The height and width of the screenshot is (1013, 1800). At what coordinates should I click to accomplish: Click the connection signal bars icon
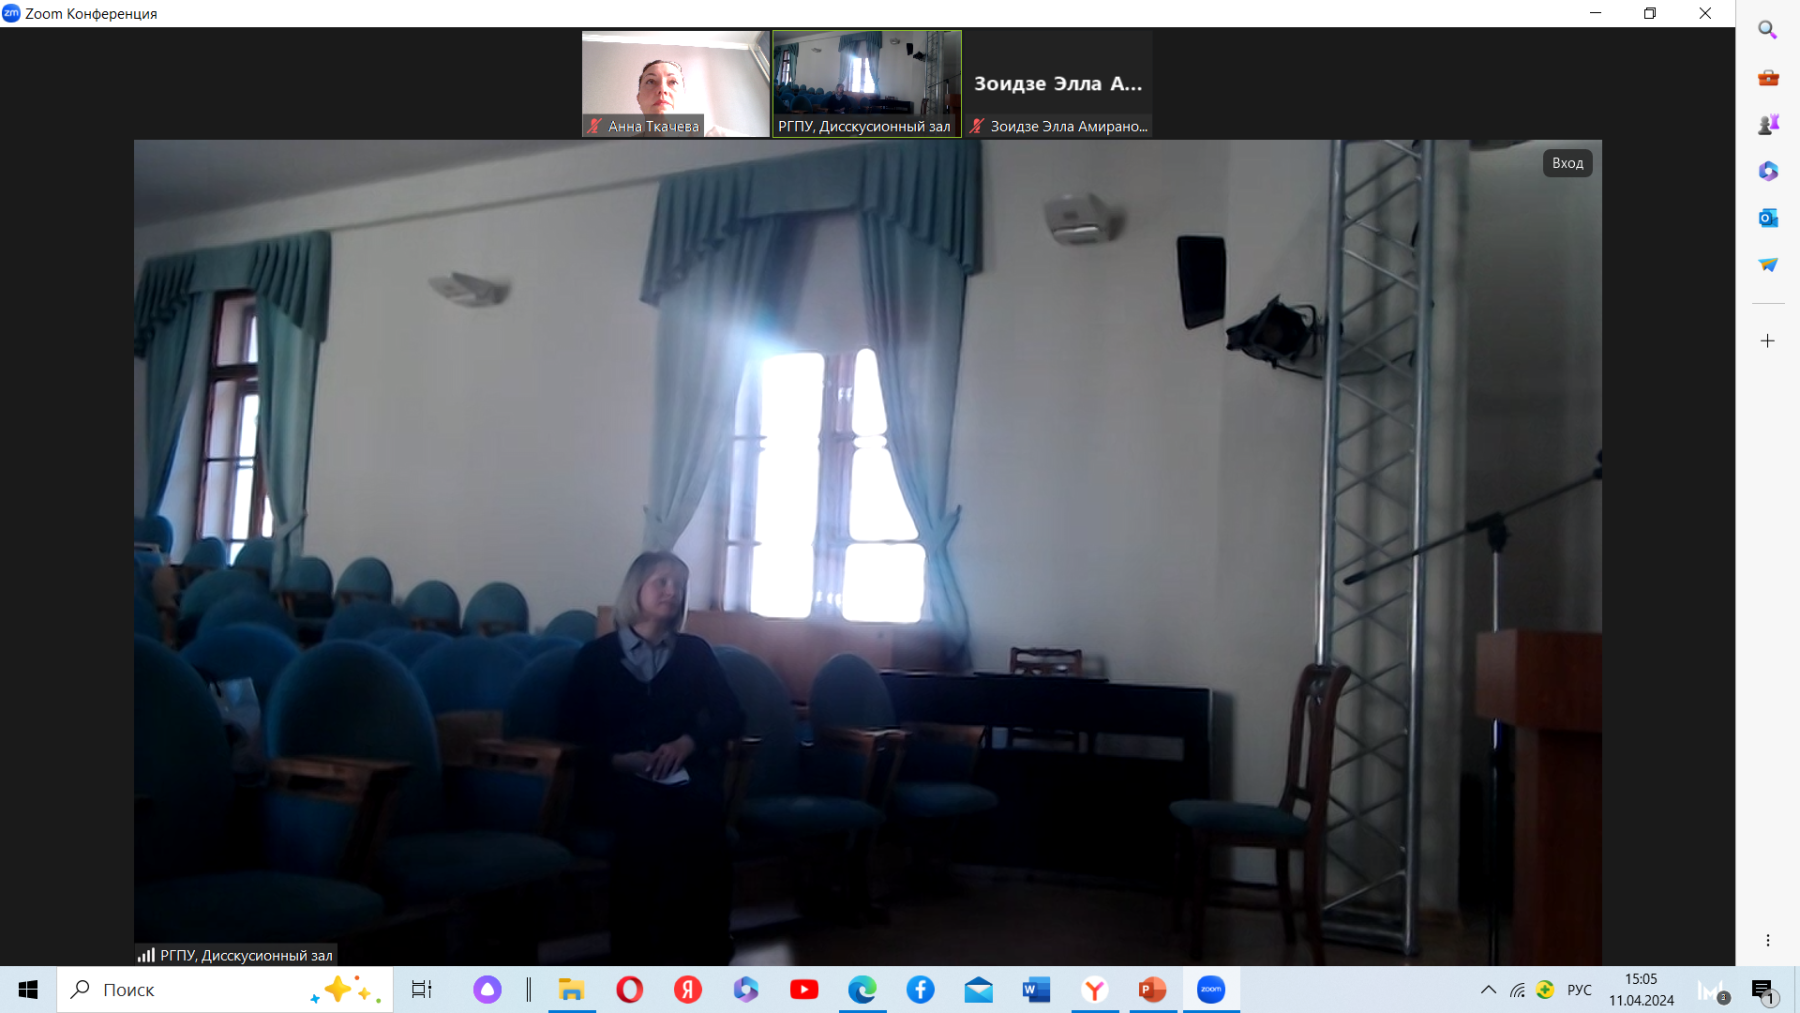point(146,955)
